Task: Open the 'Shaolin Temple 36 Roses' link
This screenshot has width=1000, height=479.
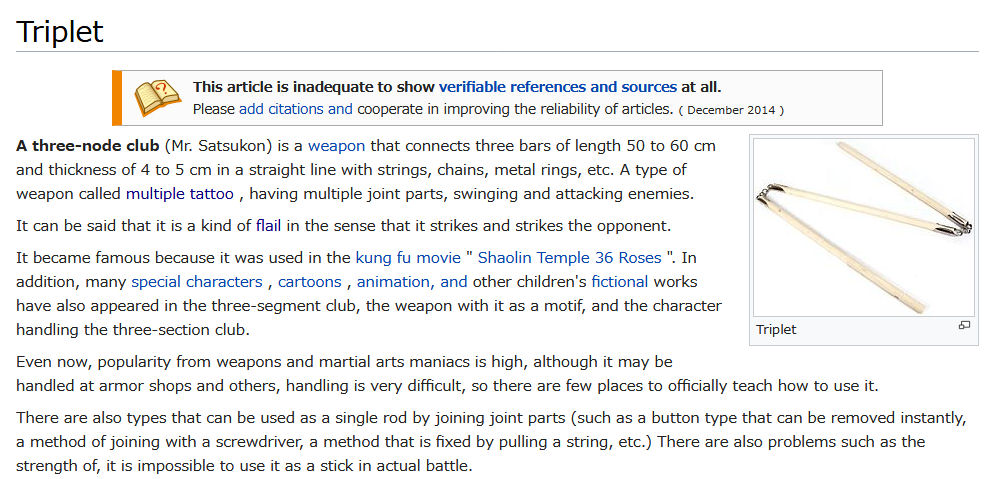Action: tap(570, 258)
